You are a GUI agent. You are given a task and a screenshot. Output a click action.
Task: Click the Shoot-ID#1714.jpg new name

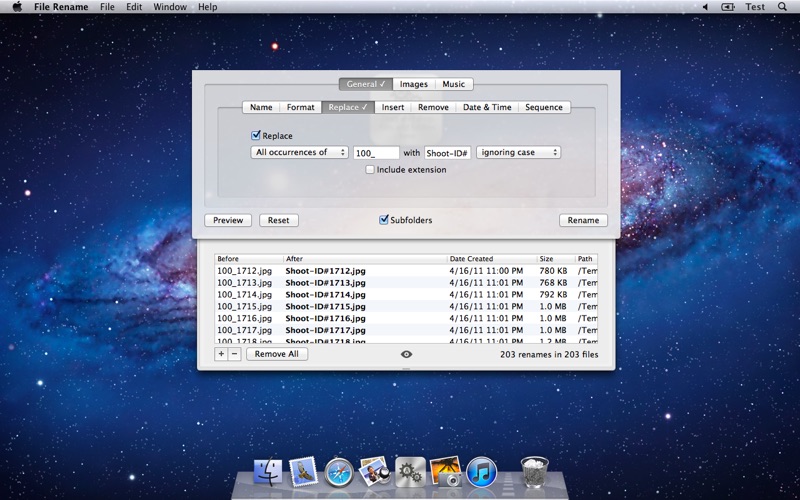coord(326,294)
